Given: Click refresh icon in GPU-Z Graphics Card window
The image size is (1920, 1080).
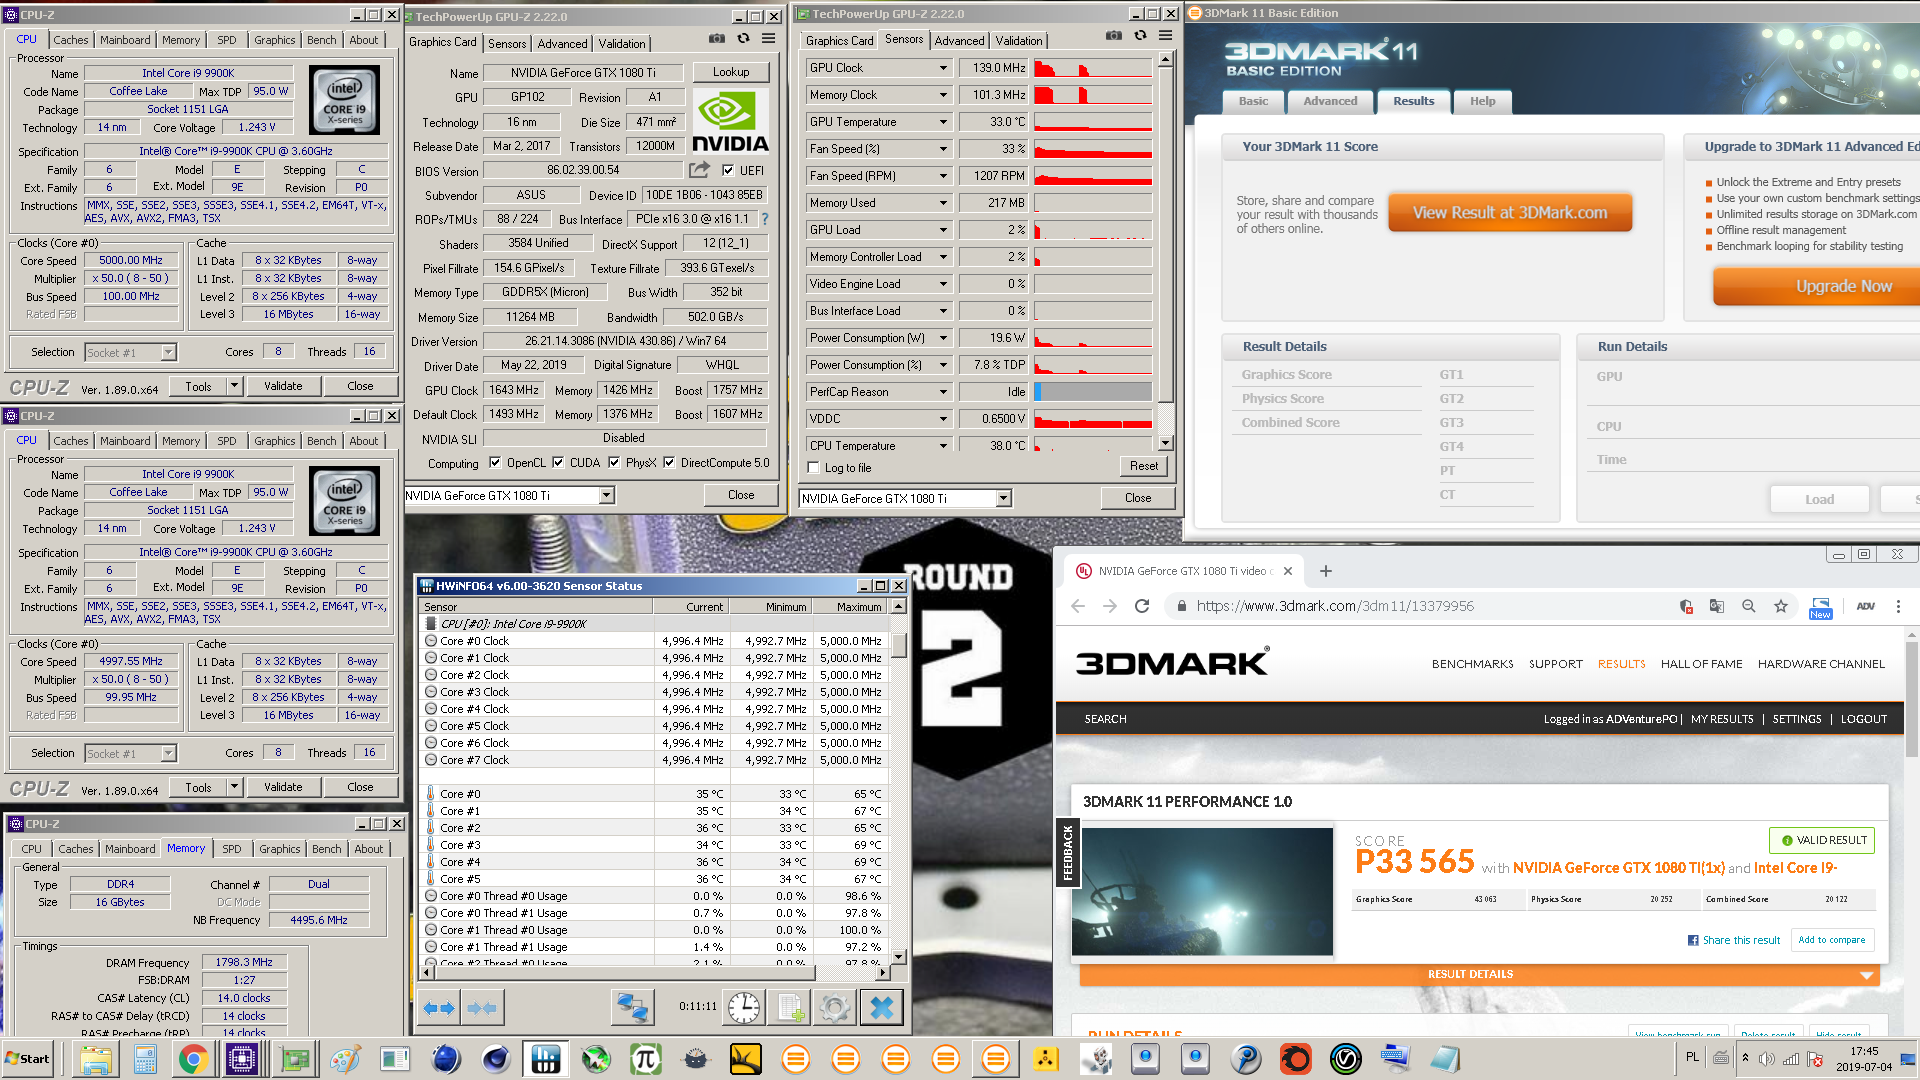Looking at the screenshot, I should 743,38.
